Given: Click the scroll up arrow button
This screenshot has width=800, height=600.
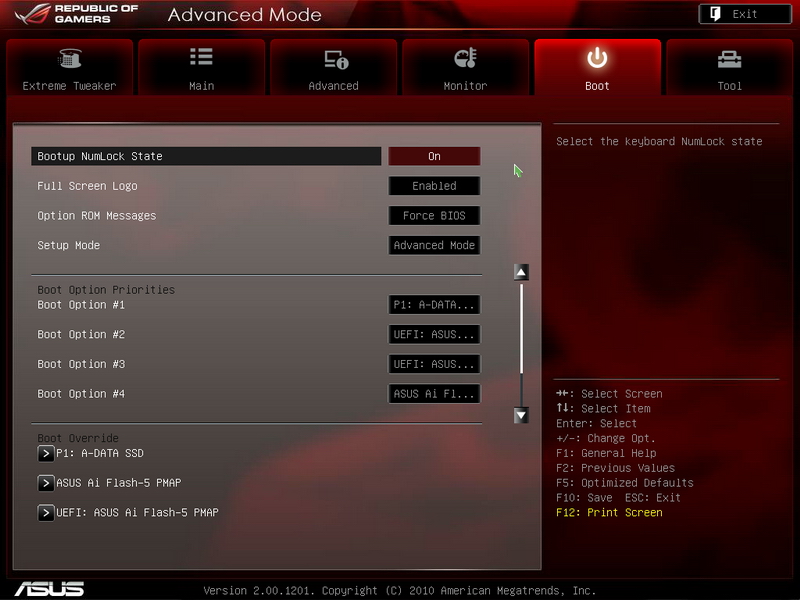Looking at the screenshot, I should tap(521, 272).
